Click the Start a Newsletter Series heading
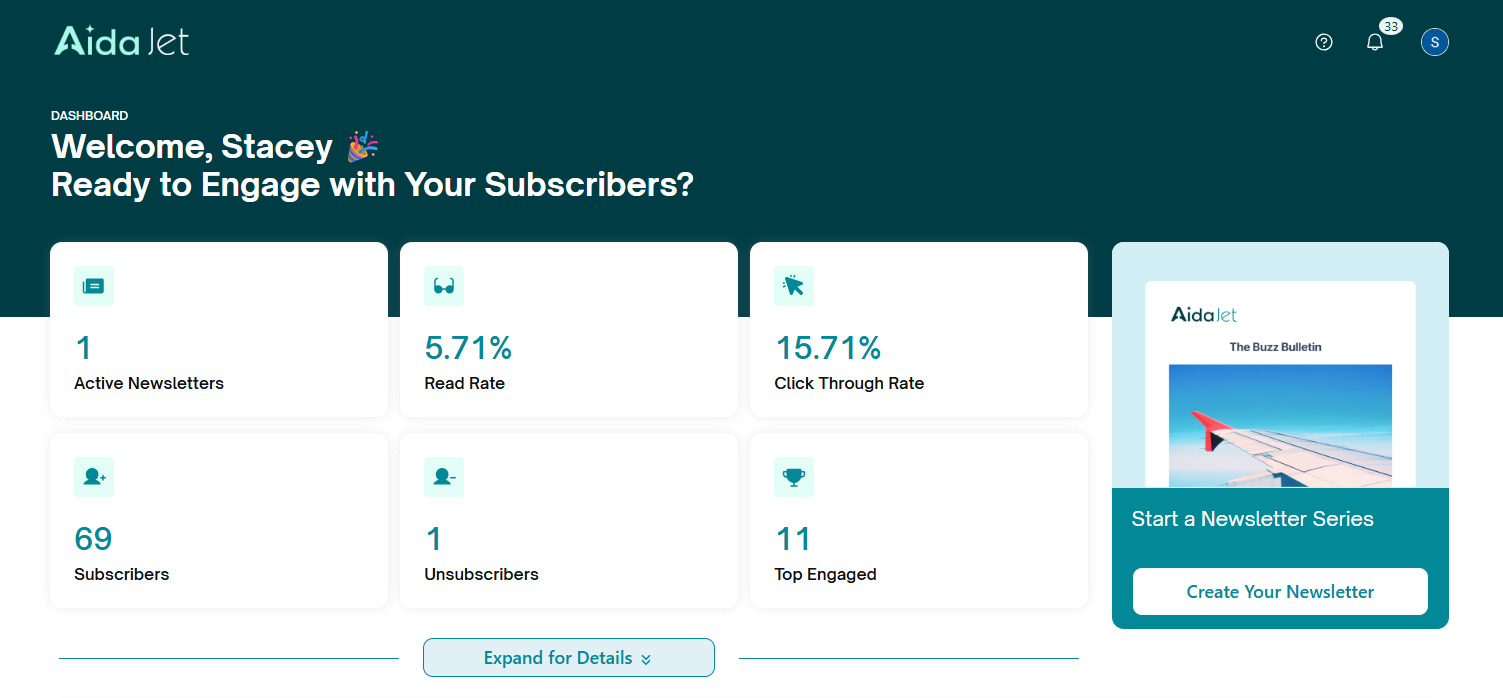The image size is (1503, 698). click(x=1252, y=519)
